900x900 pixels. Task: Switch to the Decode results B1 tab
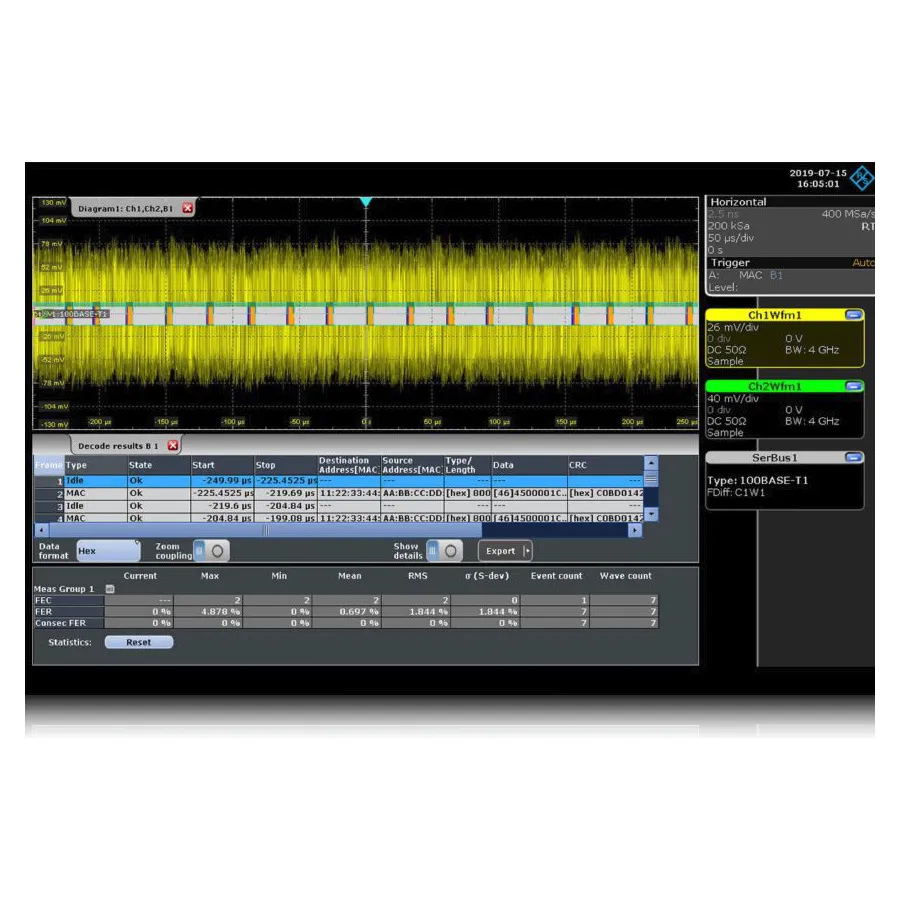tap(120, 444)
